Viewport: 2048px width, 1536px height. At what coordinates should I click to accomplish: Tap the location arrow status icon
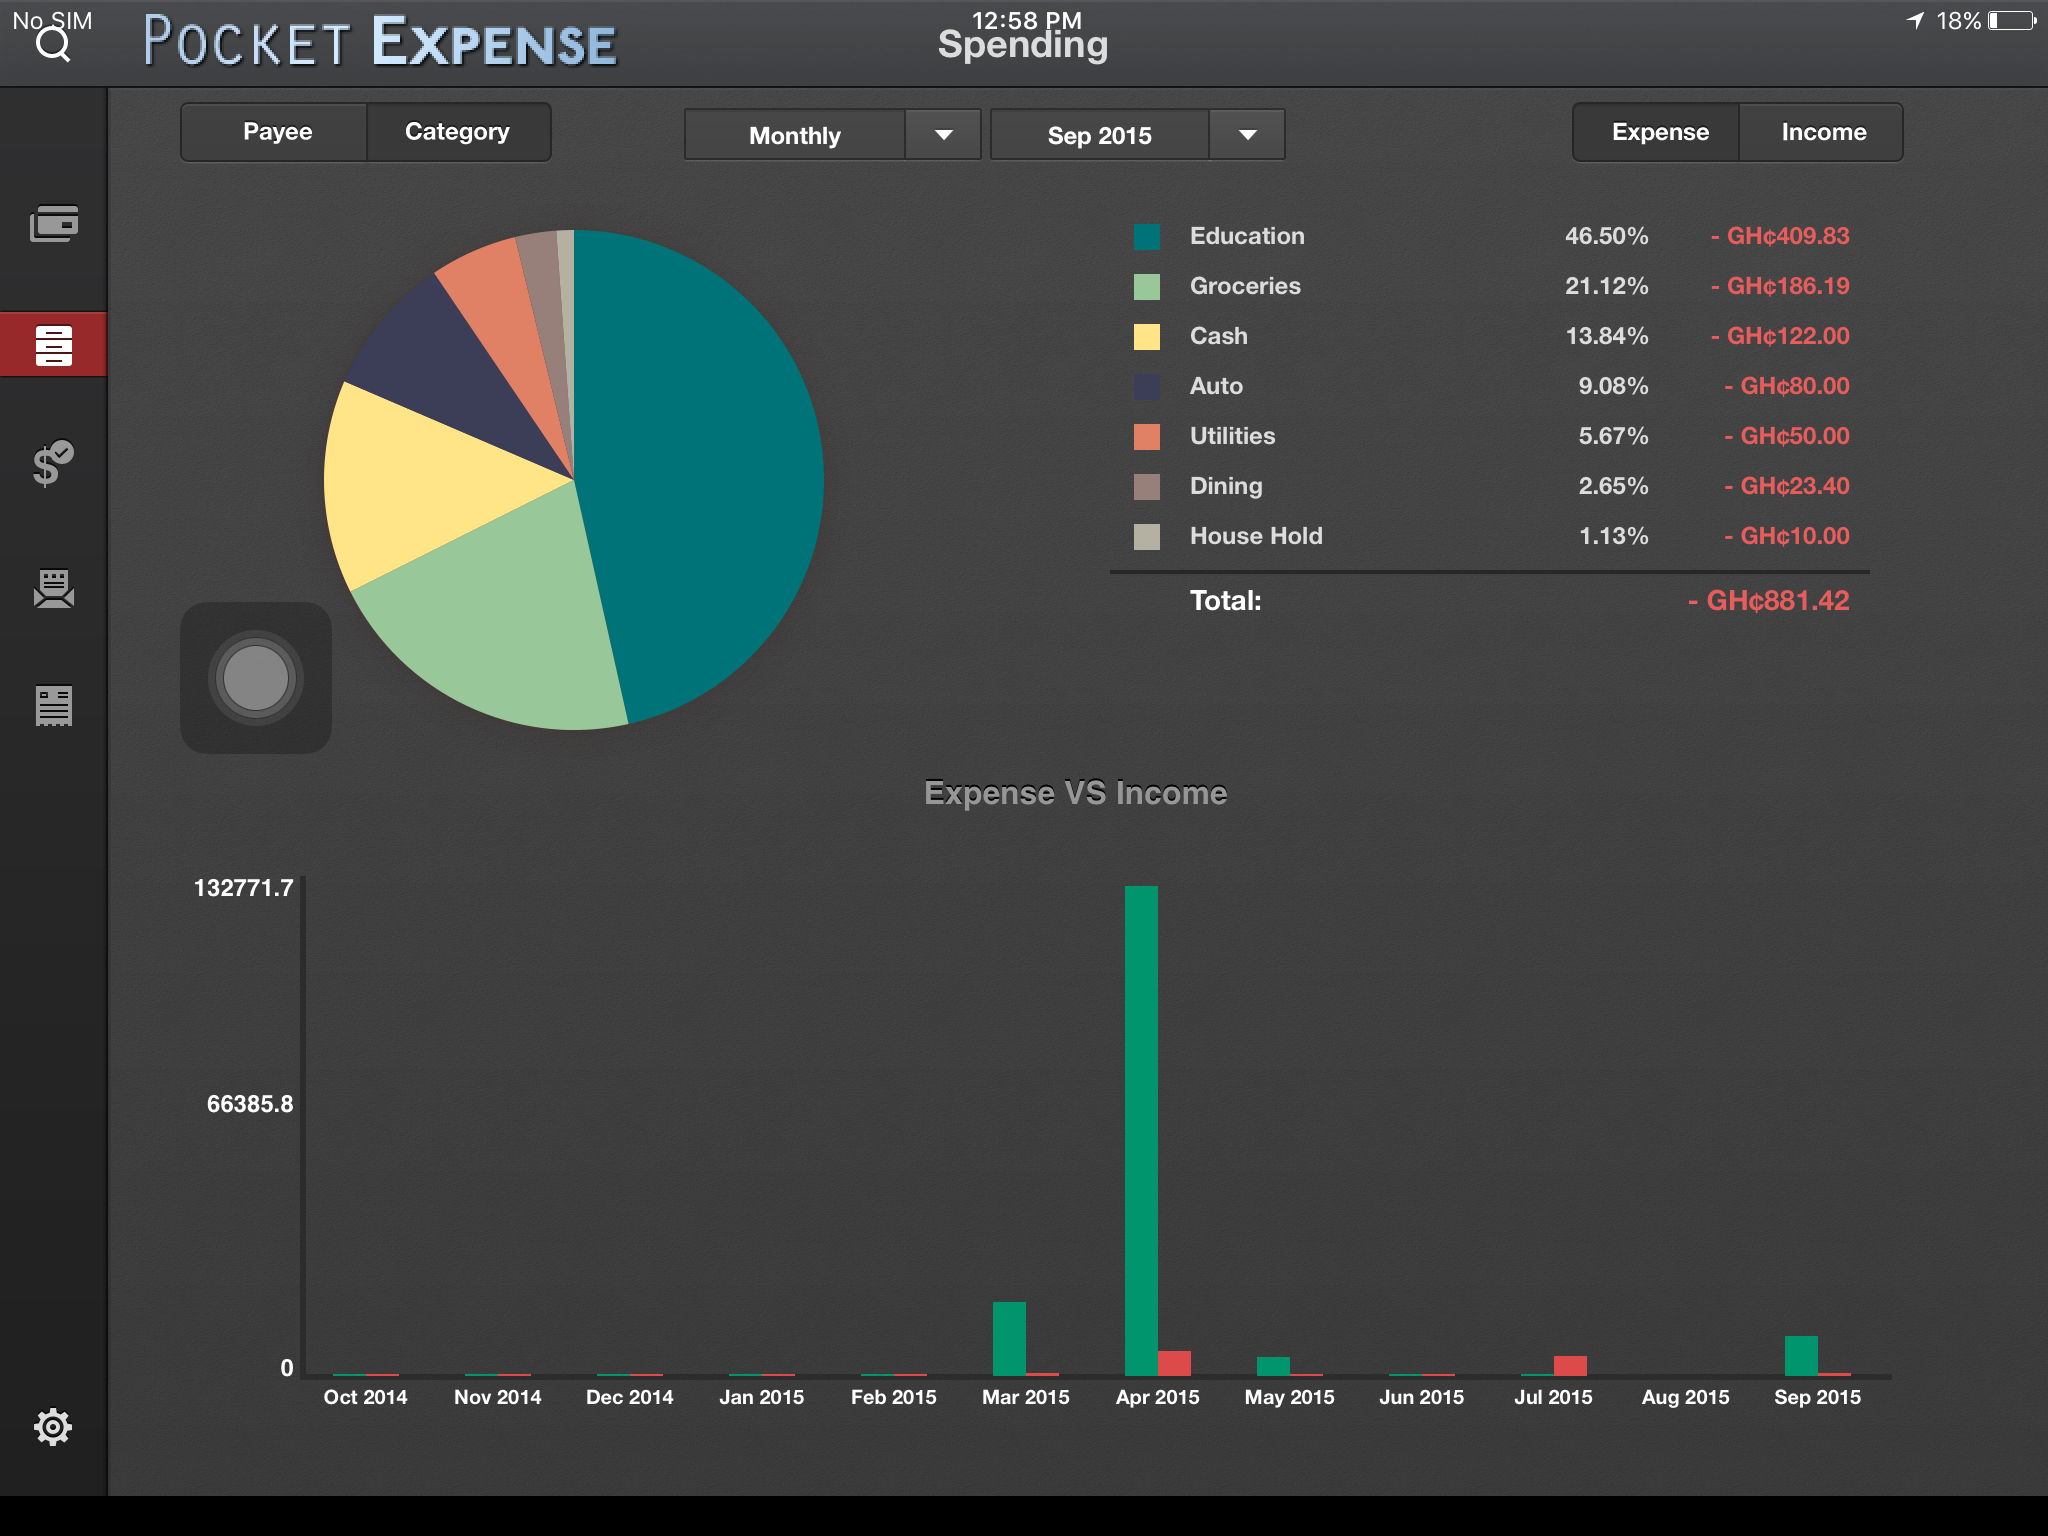[x=1915, y=21]
